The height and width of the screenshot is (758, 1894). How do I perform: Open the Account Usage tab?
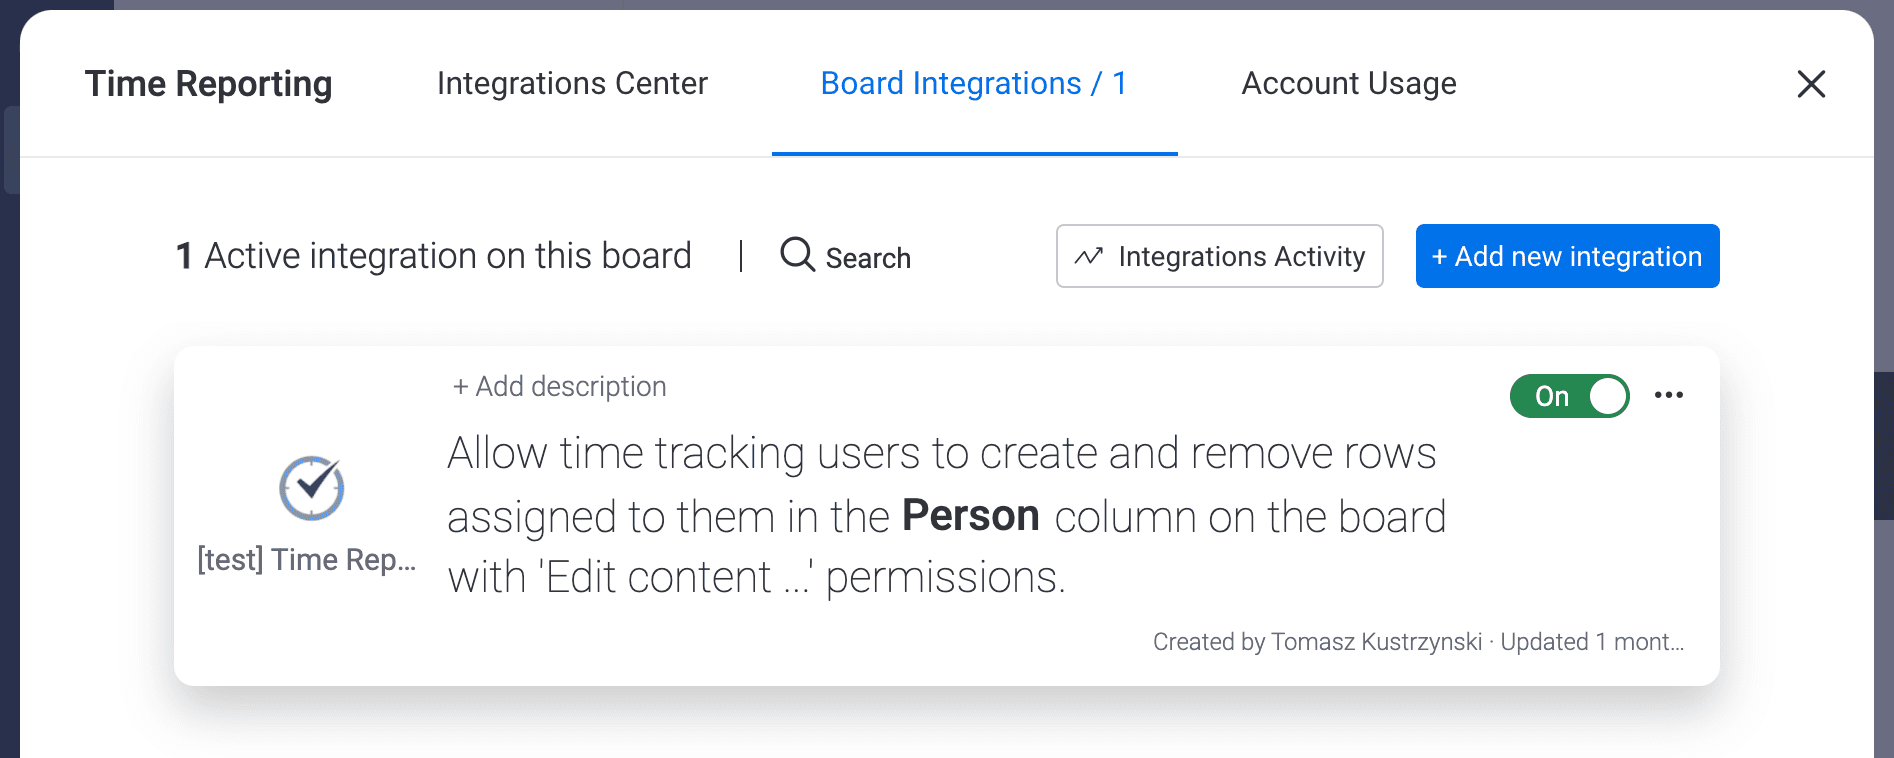point(1348,83)
